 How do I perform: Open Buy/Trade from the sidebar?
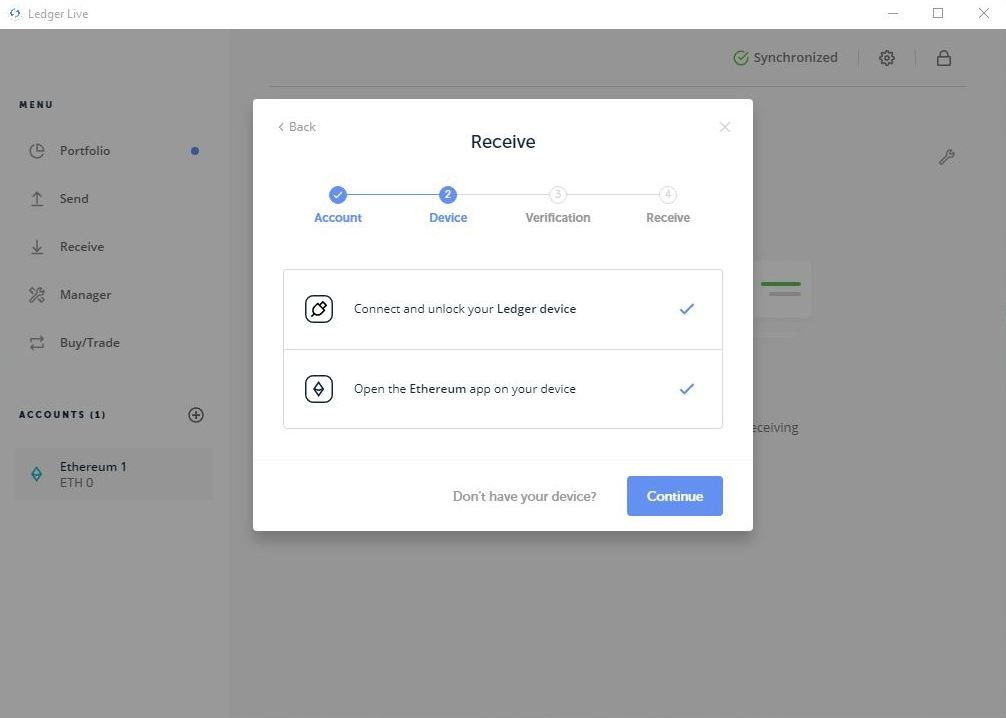89,343
